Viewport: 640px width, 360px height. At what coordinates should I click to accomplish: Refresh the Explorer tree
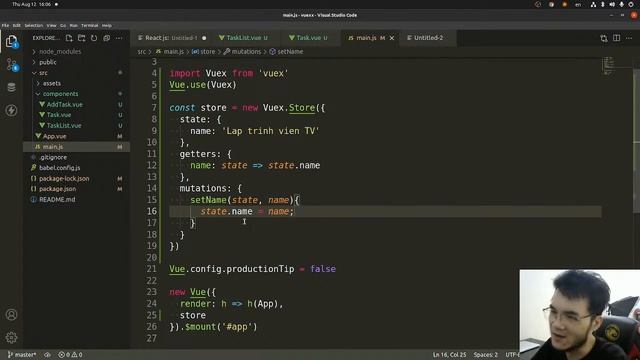coord(94,38)
